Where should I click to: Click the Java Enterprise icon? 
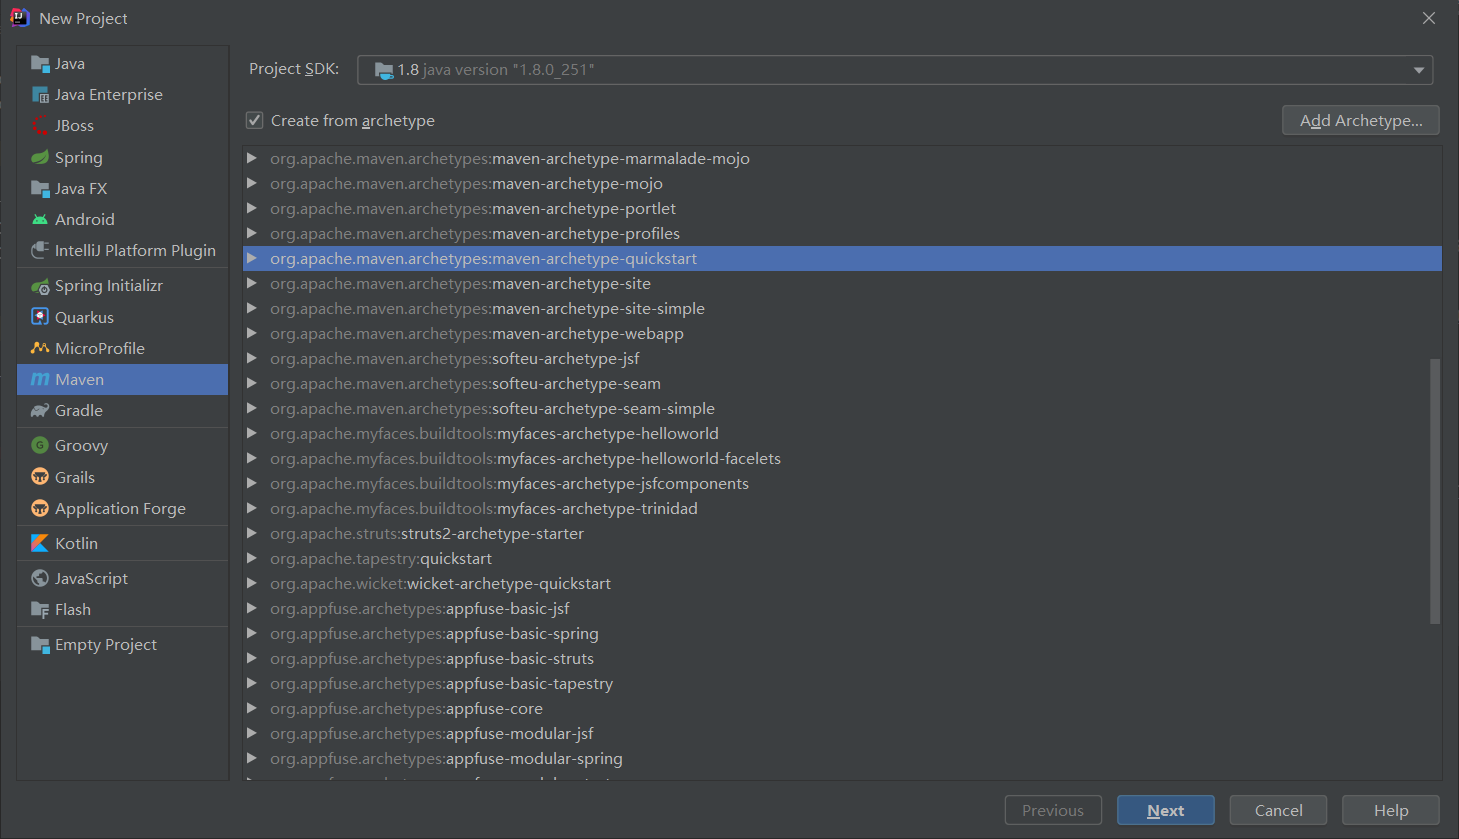(40, 95)
